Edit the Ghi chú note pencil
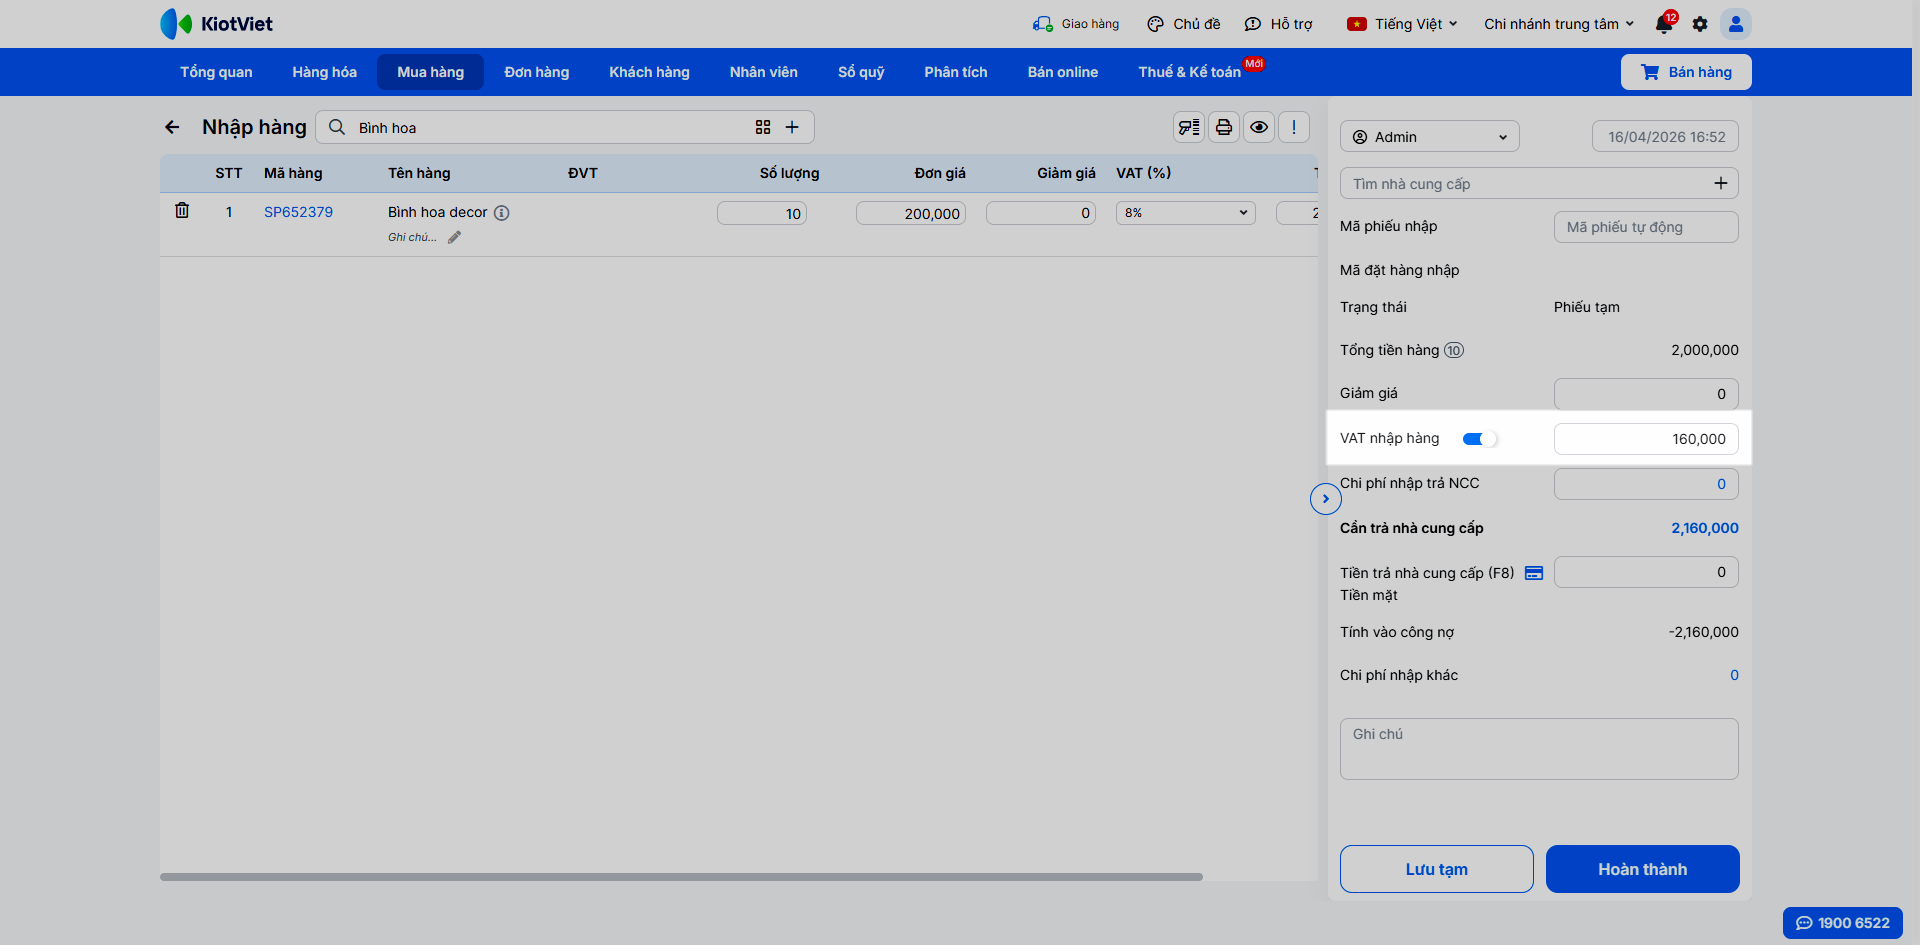 pyautogui.click(x=455, y=237)
